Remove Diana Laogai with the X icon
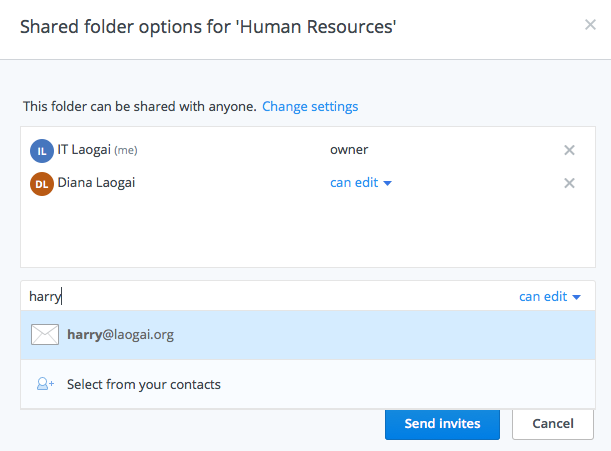 (x=569, y=183)
